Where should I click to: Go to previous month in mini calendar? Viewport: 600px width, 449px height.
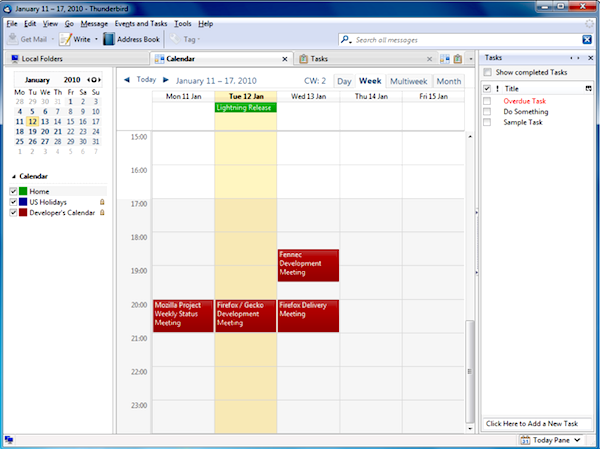[x=88, y=80]
